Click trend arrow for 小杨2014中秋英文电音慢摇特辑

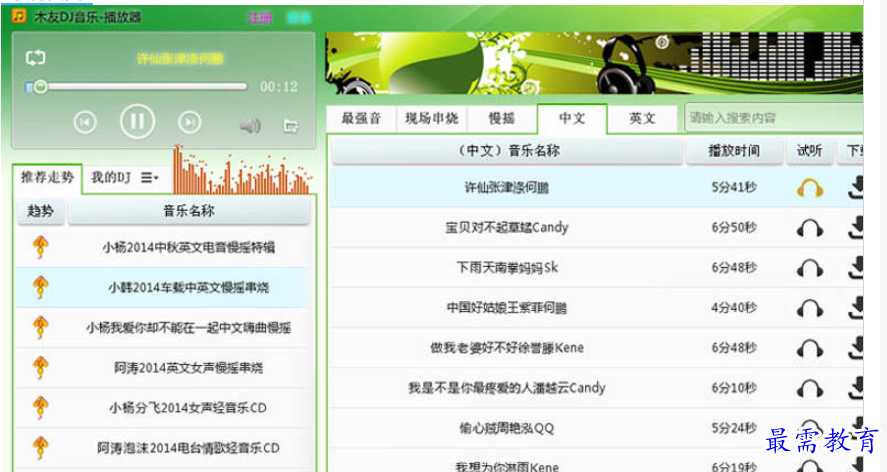click(40, 247)
